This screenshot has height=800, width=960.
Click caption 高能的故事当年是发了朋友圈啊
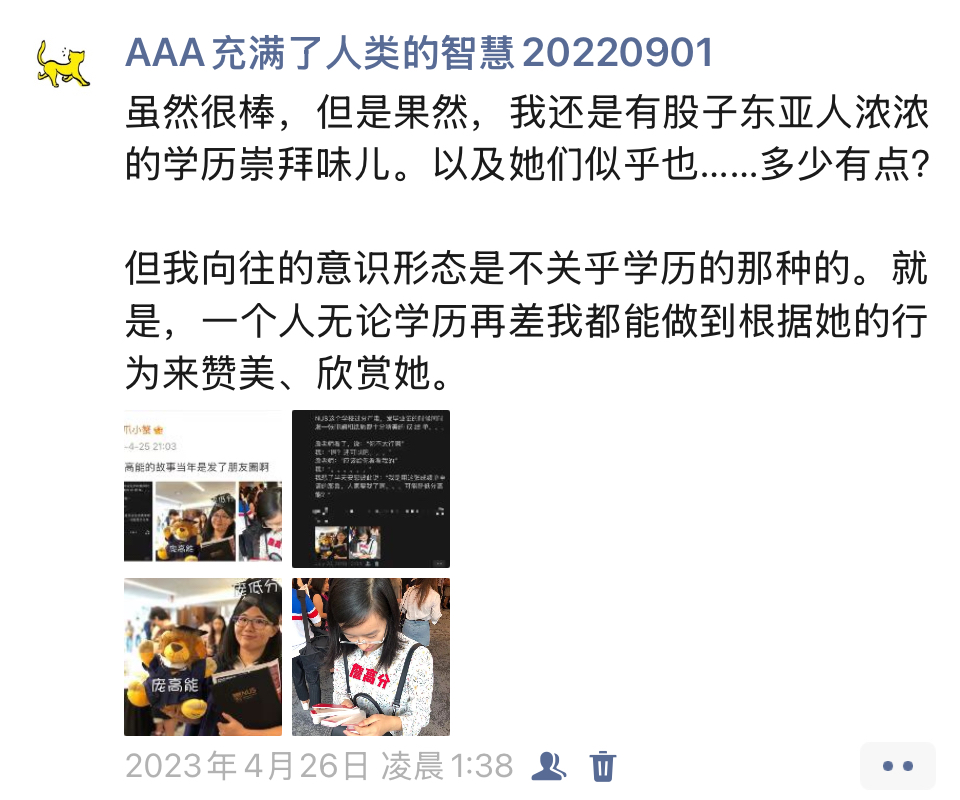pos(197,467)
